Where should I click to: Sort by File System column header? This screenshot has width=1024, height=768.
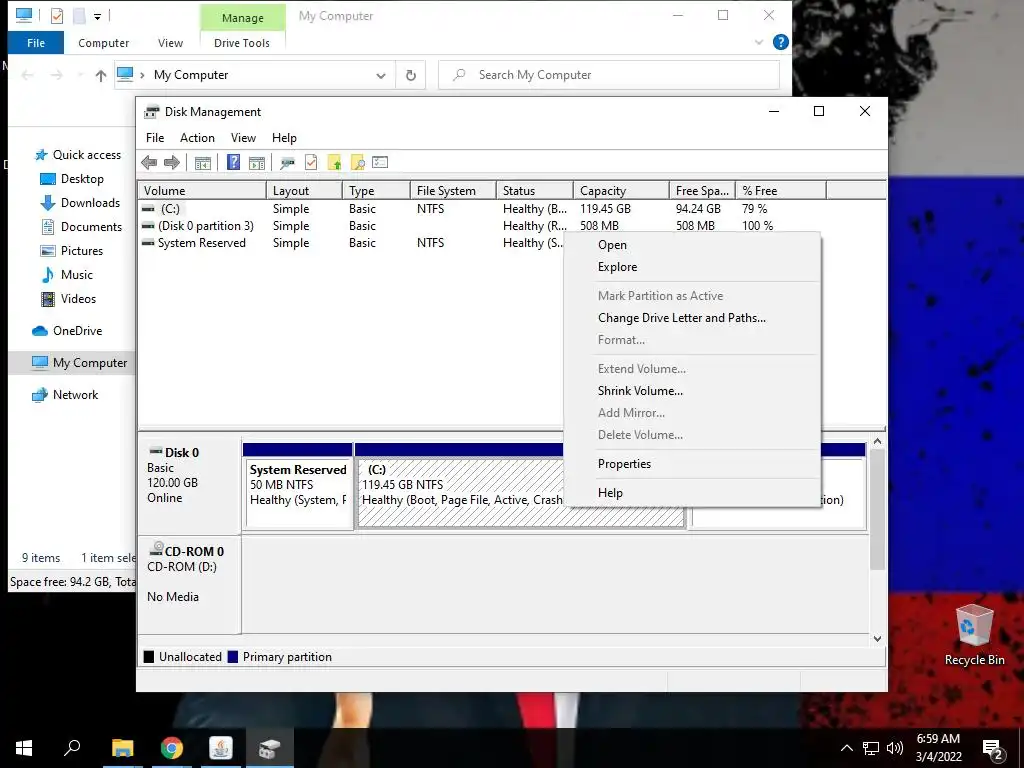point(453,191)
